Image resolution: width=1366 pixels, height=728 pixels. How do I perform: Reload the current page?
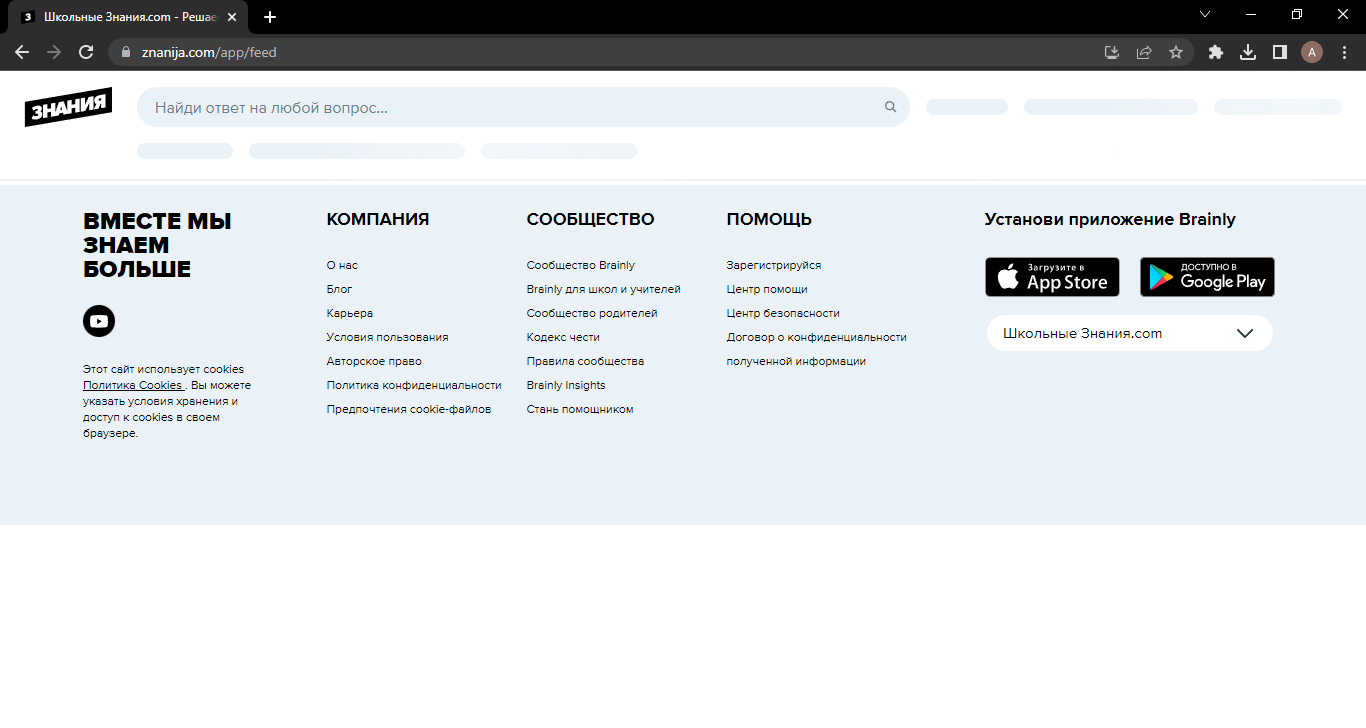[x=86, y=52]
